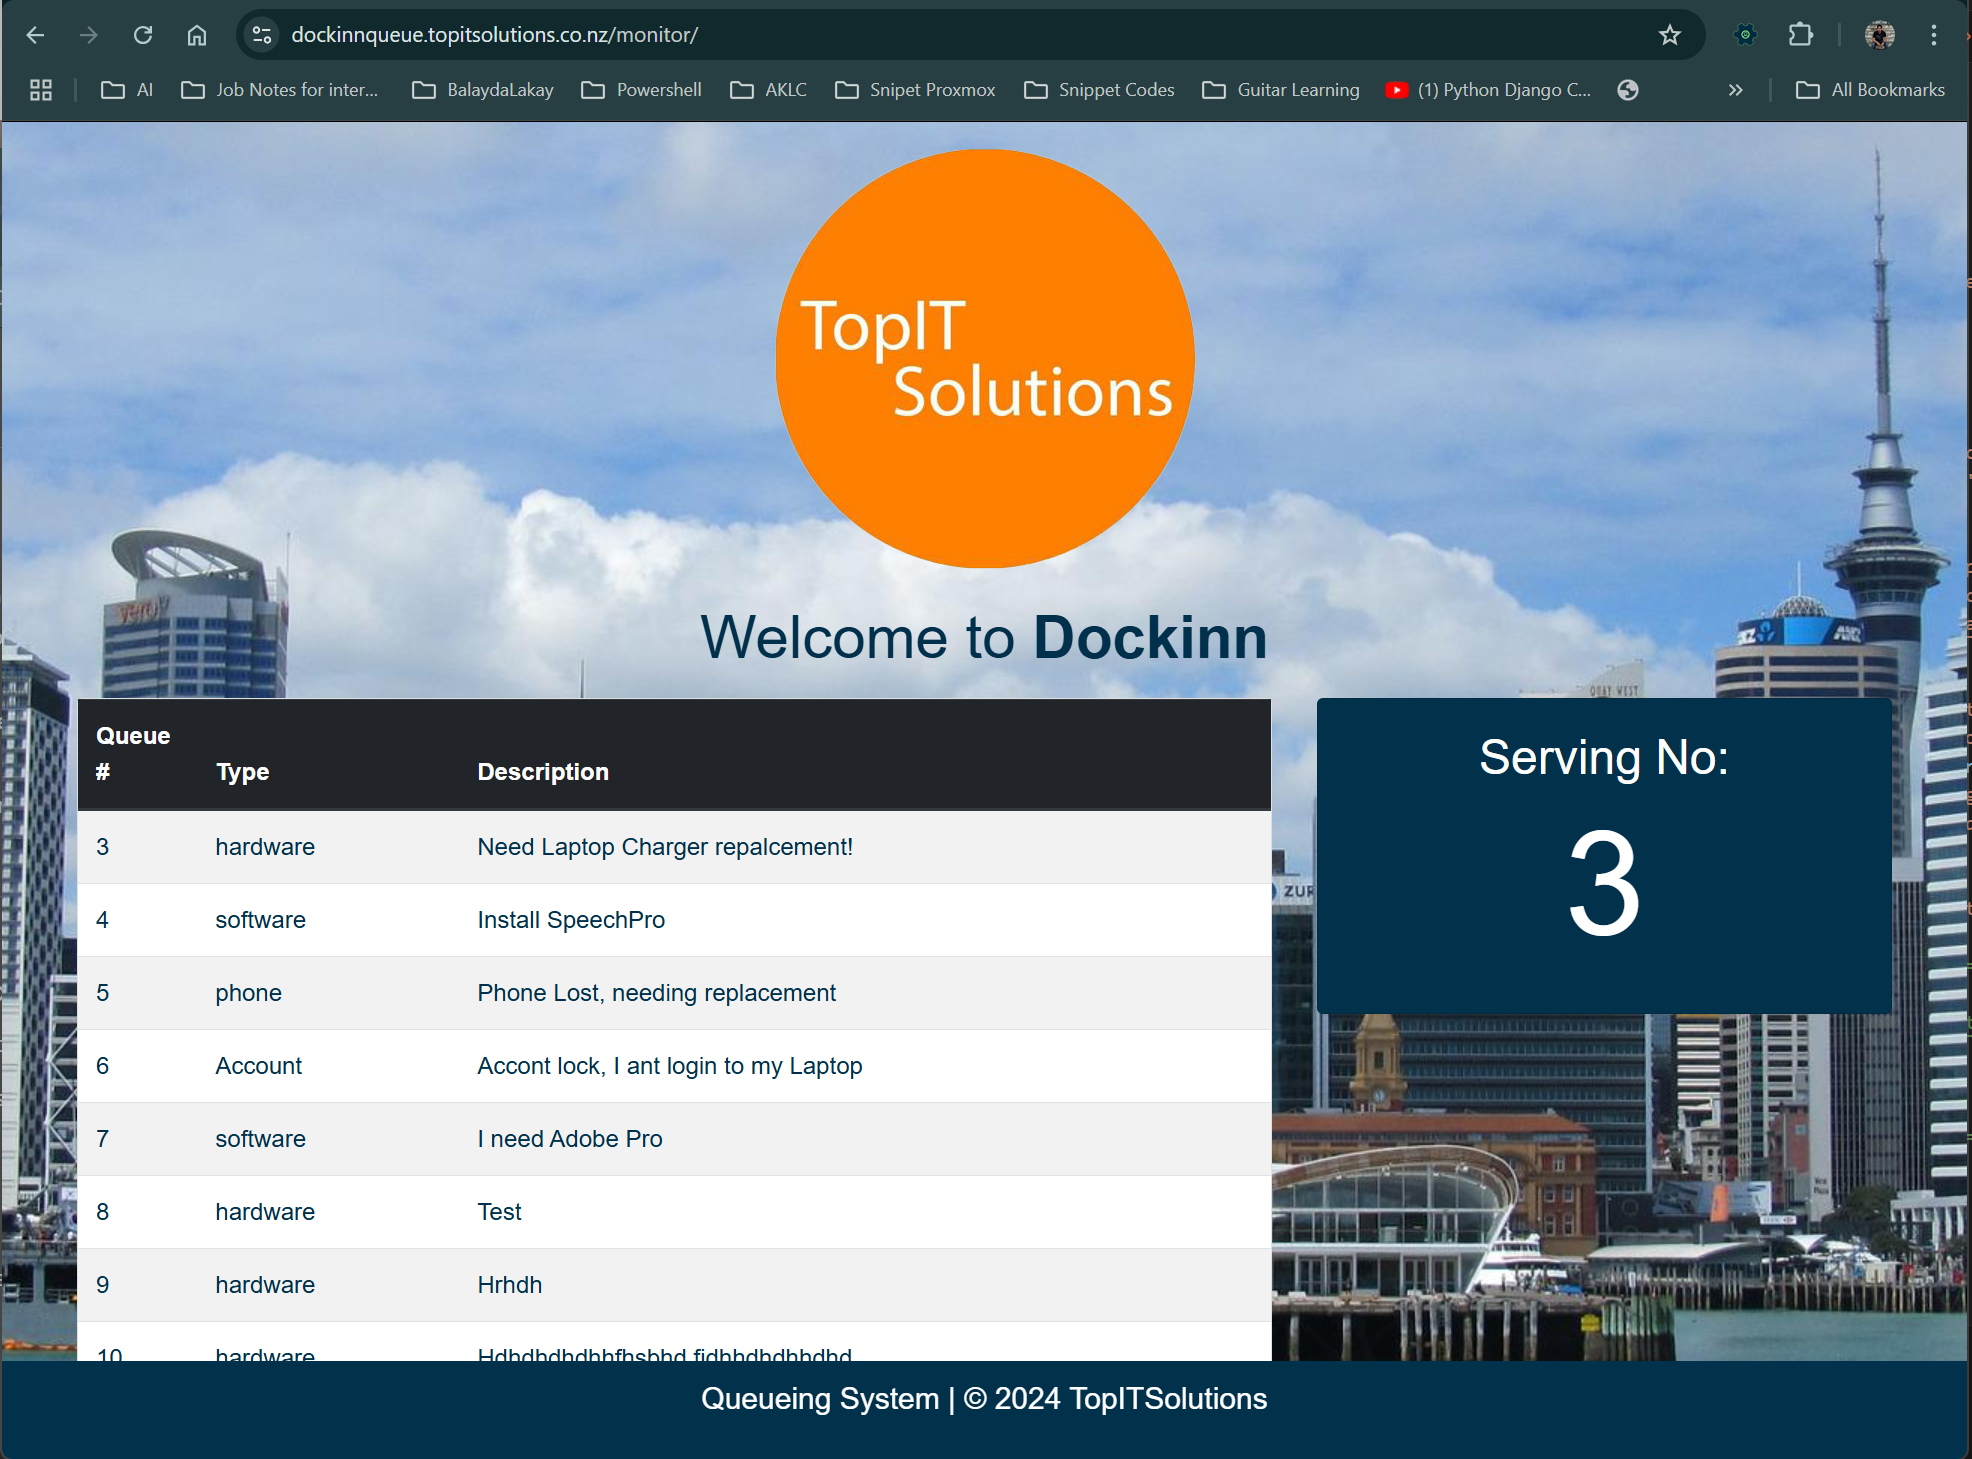This screenshot has height=1459, width=1972.
Task: Click the Queue # column header
Action: [133, 753]
